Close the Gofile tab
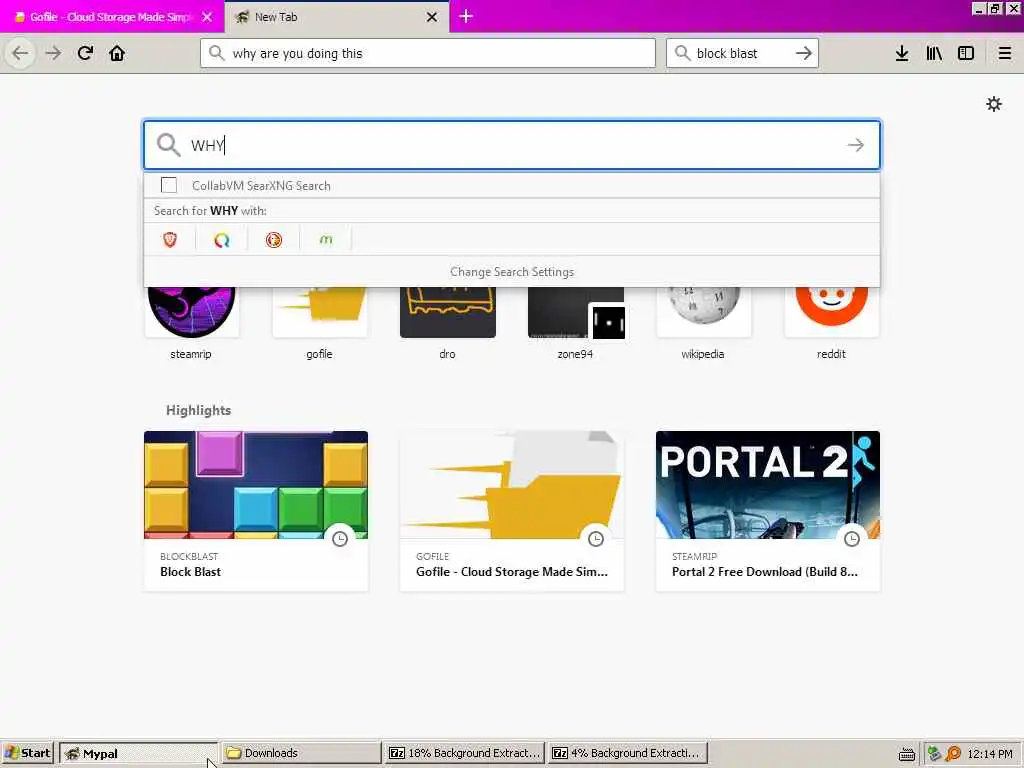The width and height of the screenshot is (1024, 768). [x=207, y=17]
